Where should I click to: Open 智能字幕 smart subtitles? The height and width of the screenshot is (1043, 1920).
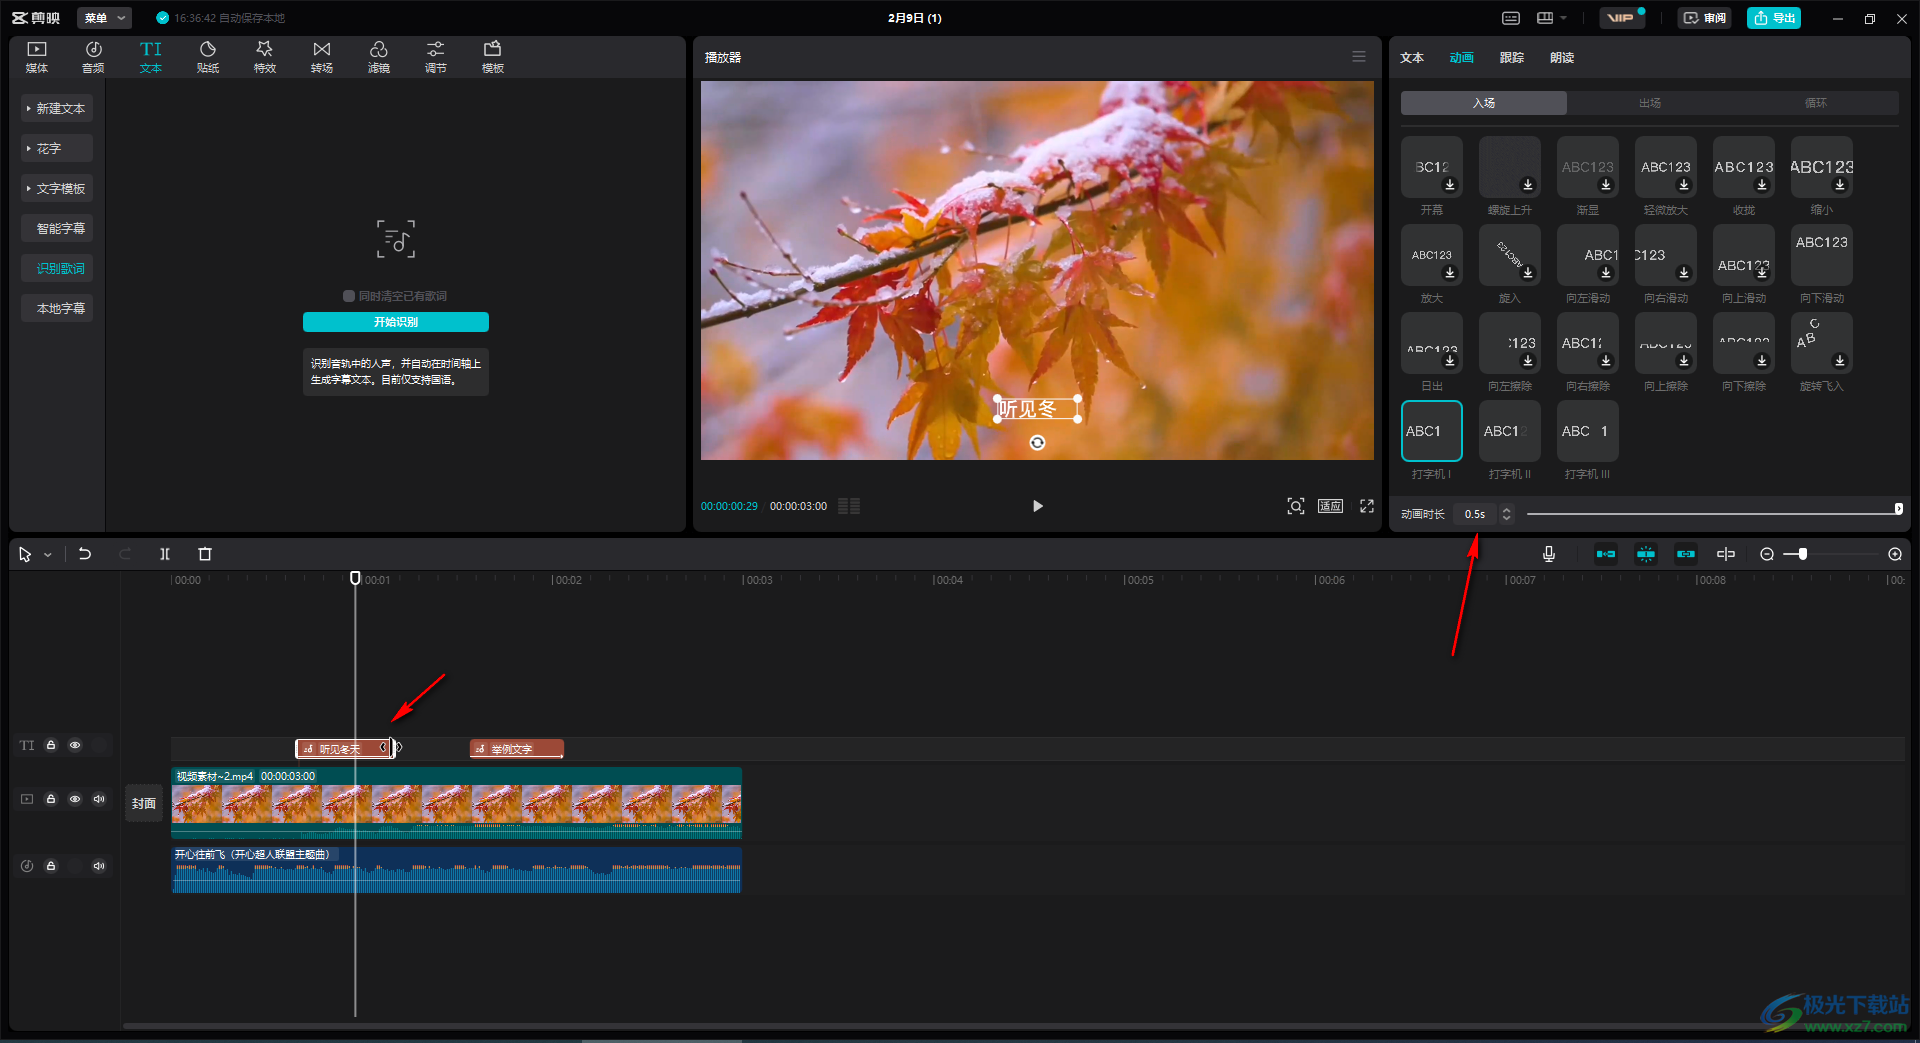57,228
